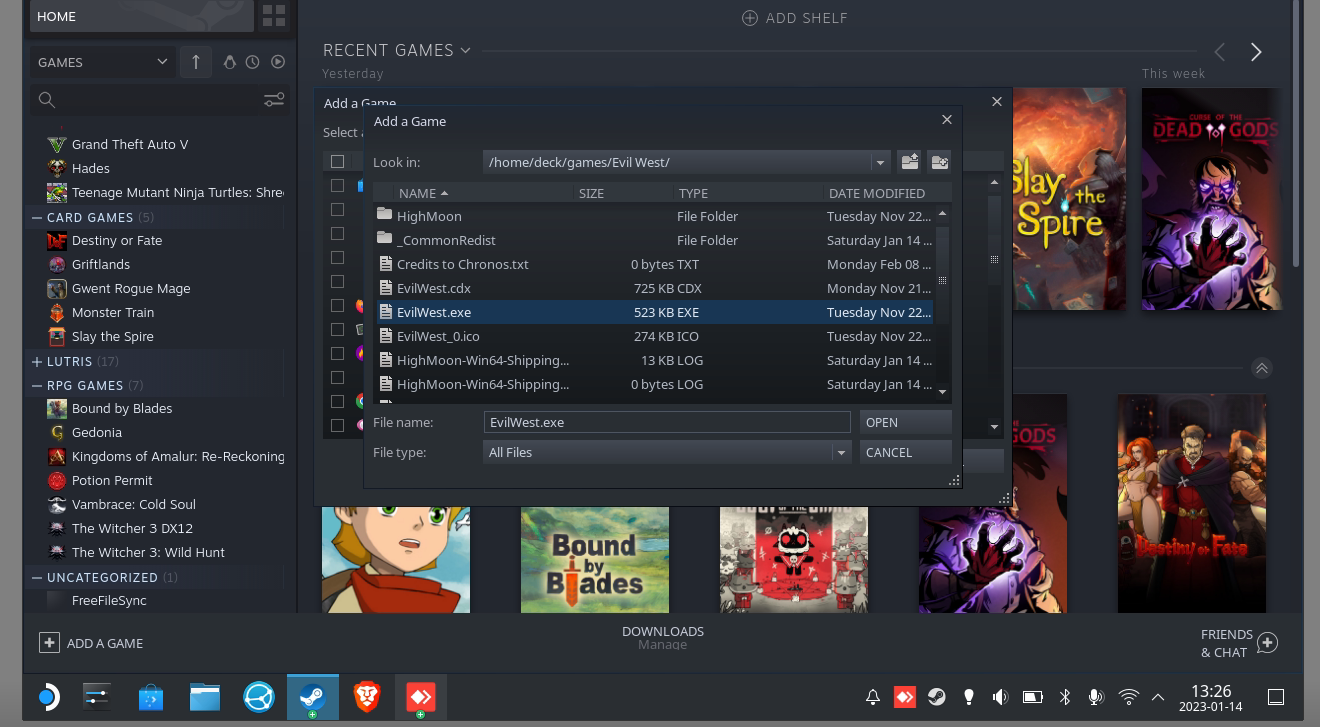1320x727 pixels.
Task: Toggle the Linux penguin filter icon
Action: point(229,62)
